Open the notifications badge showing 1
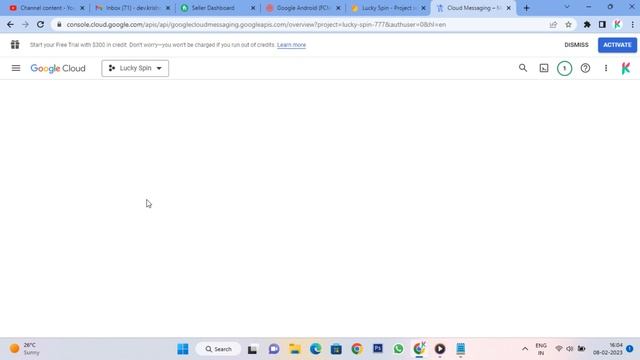This screenshot has width=640, height=360. coord(564,68)
